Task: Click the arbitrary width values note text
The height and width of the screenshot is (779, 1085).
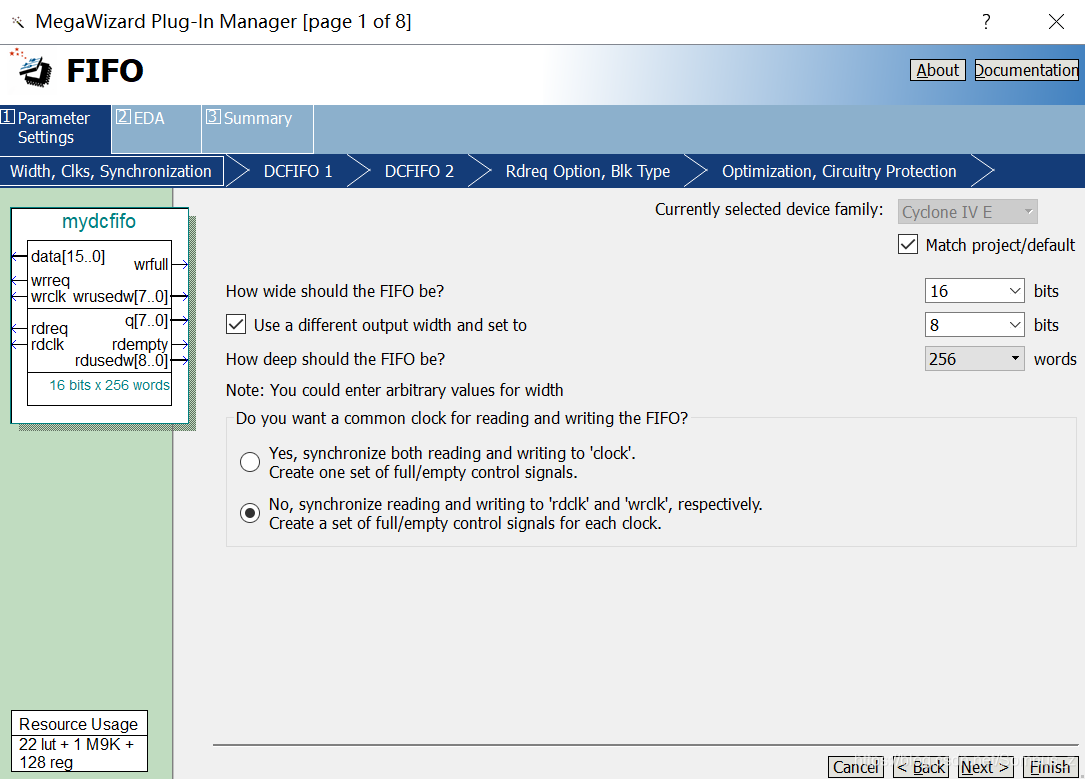Action: [x=394, y=390]
